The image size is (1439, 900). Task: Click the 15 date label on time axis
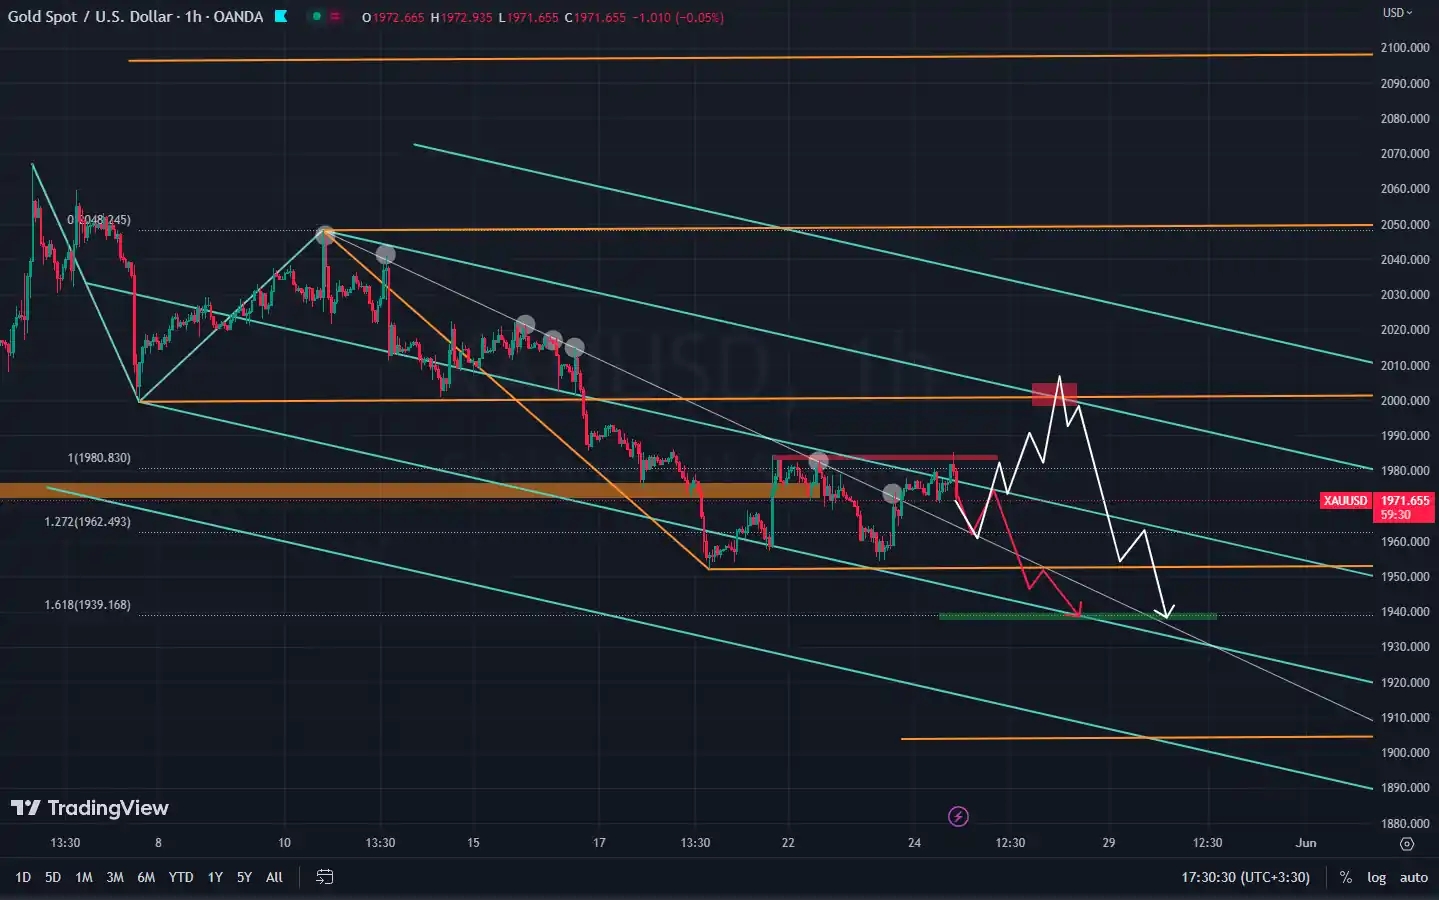click(473, 843)
